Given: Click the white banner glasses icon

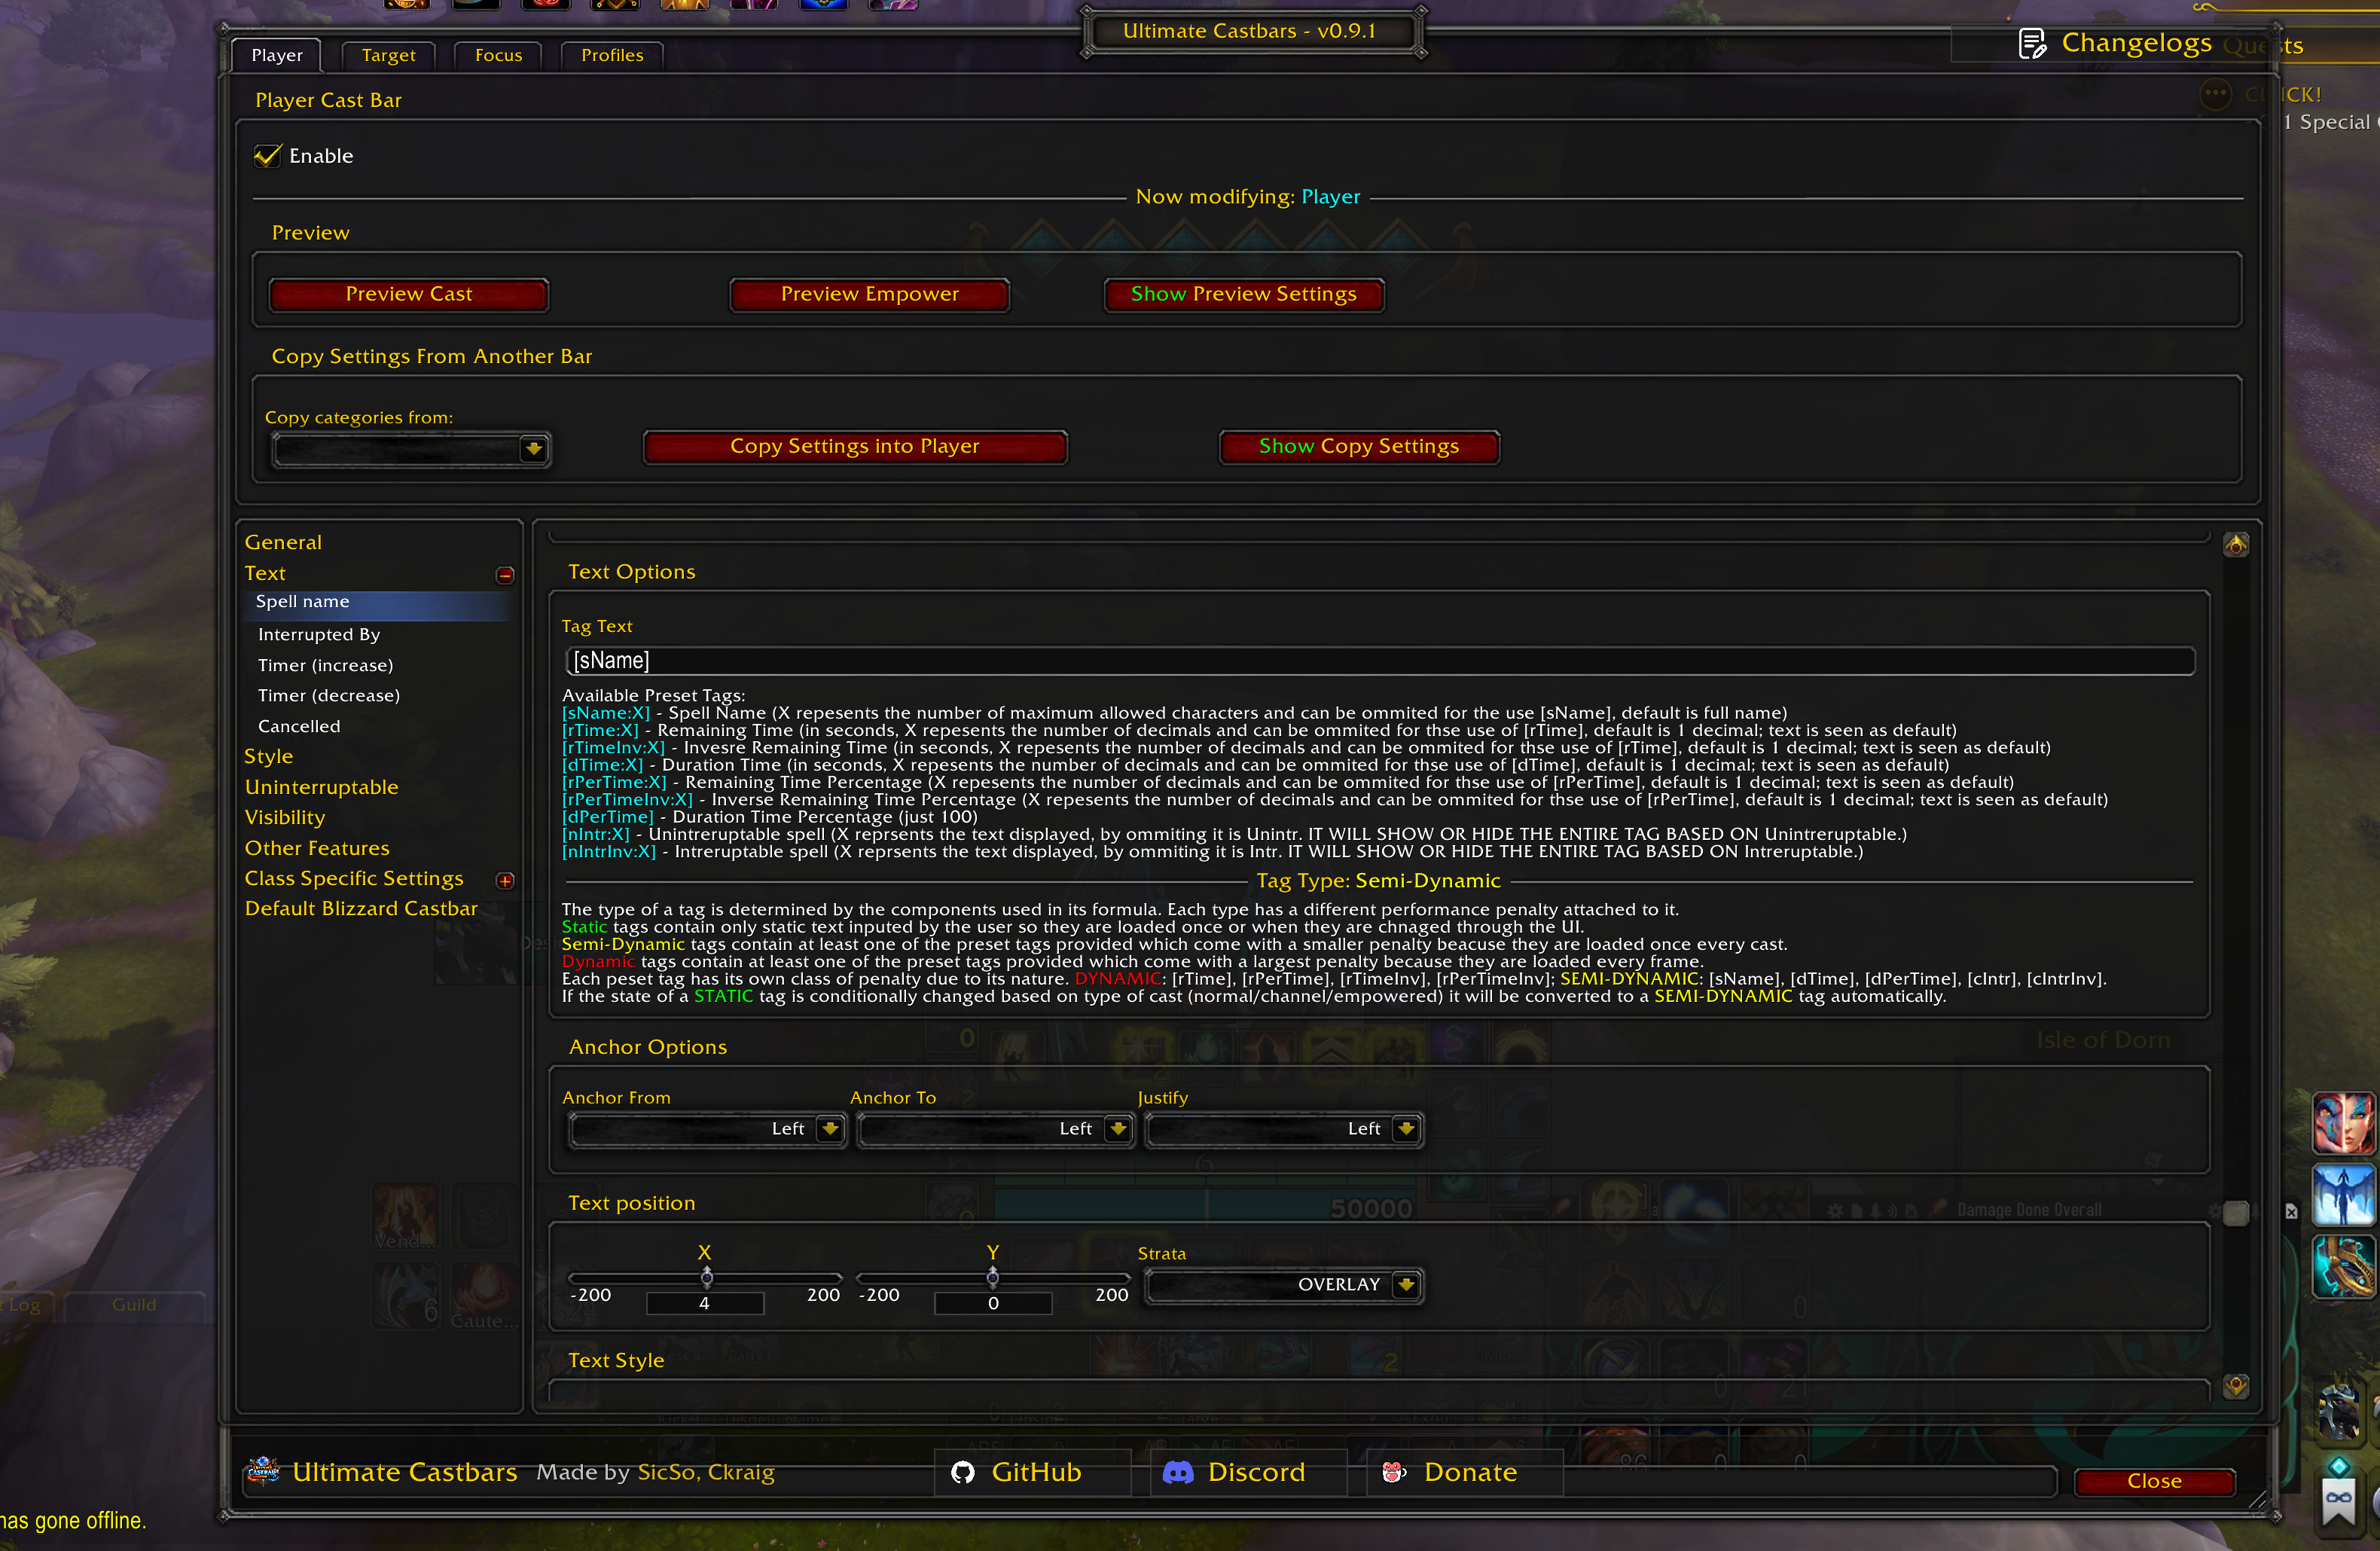Looking at the screenshot, I should click(x=2339, y=1499).
